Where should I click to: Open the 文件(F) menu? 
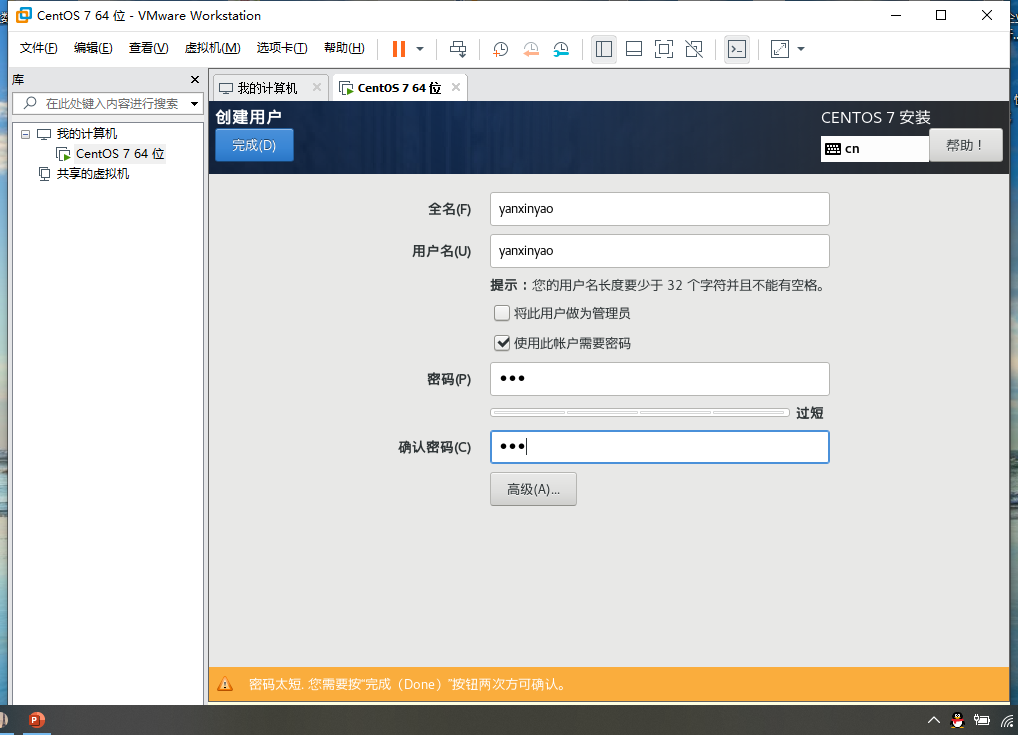point(38,48)
